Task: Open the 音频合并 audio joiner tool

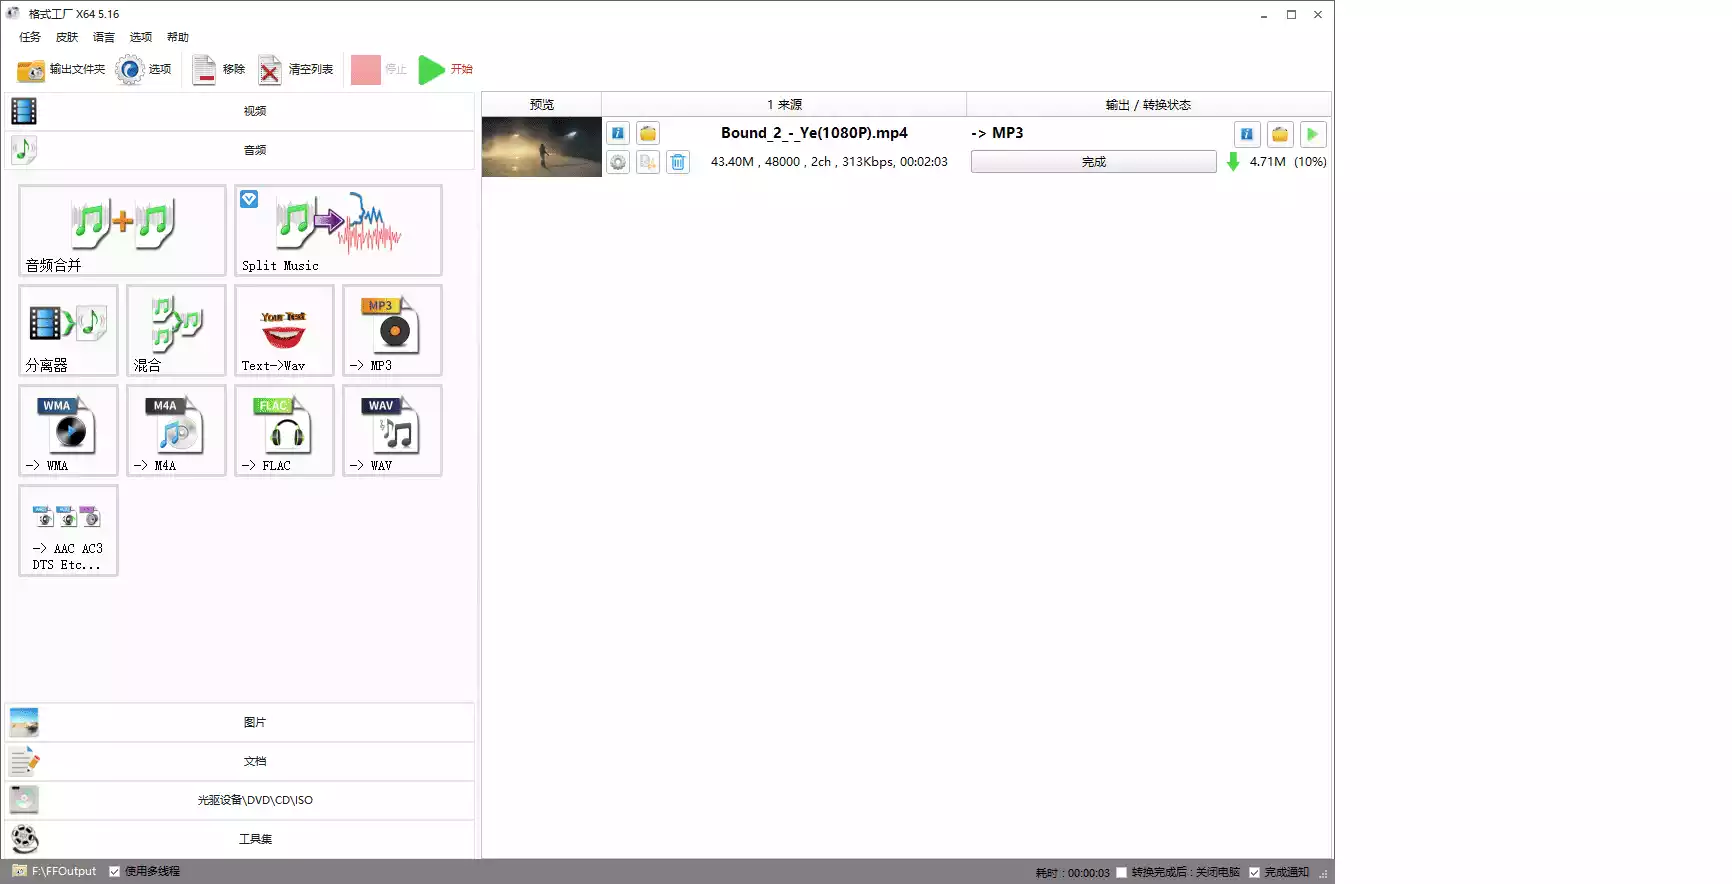Action: (x=122, y=229)
